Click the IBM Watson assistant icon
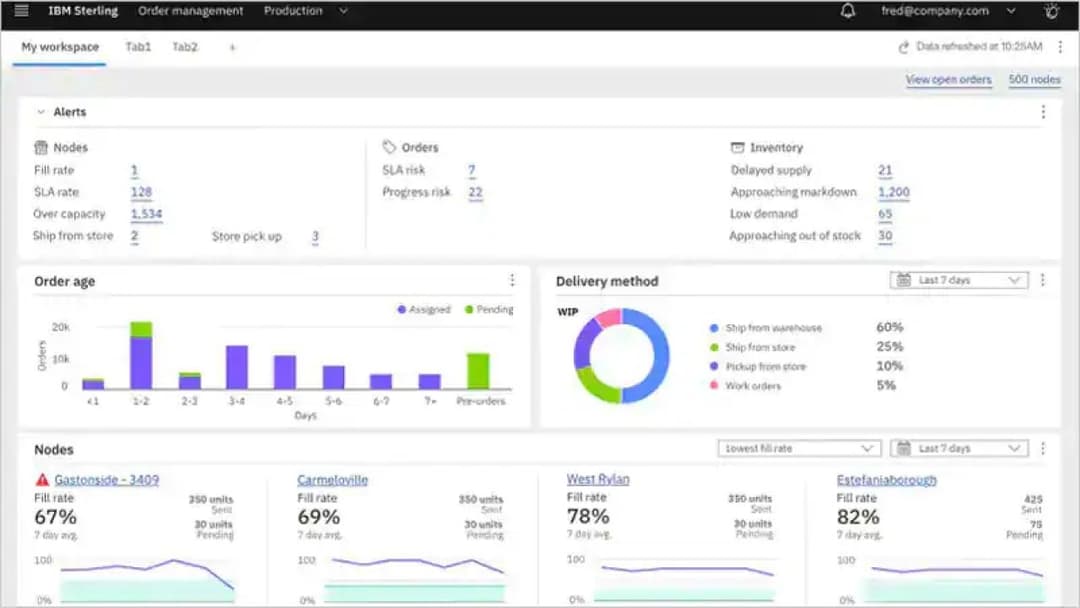1080x608 pixels. tap(1051, 11)
